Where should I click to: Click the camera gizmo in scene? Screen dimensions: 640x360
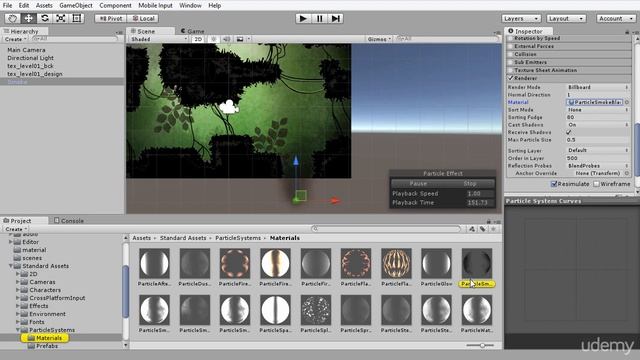[229, 107]
